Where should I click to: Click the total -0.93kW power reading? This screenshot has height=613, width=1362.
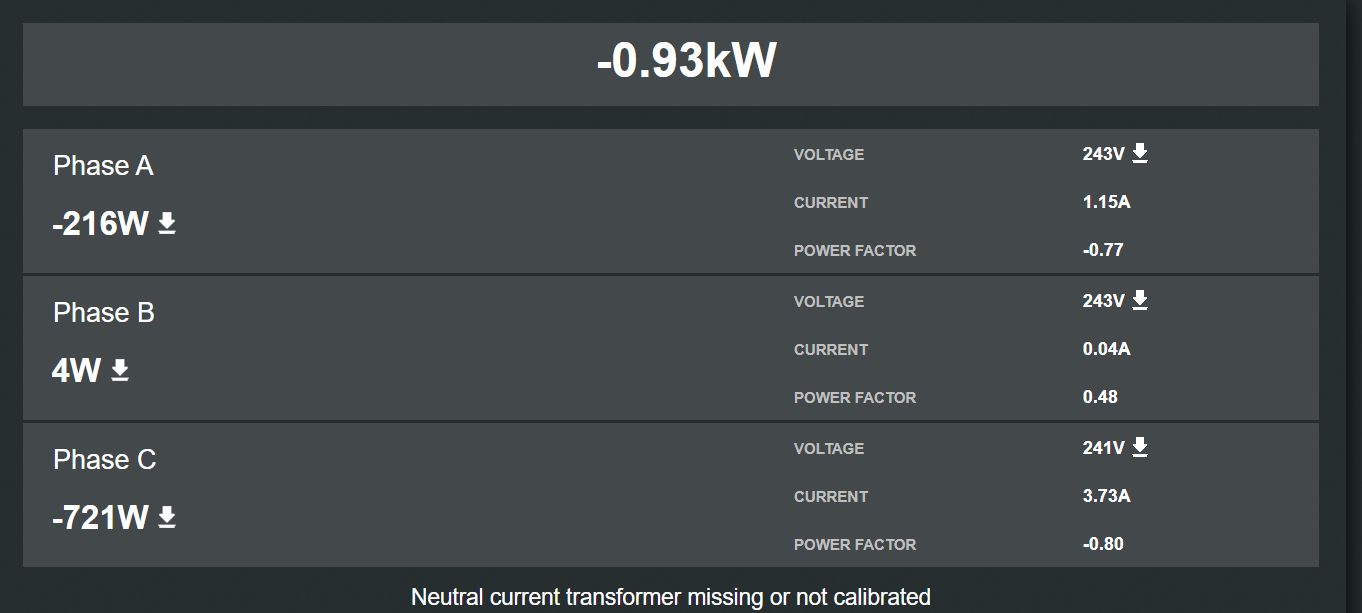686,61
